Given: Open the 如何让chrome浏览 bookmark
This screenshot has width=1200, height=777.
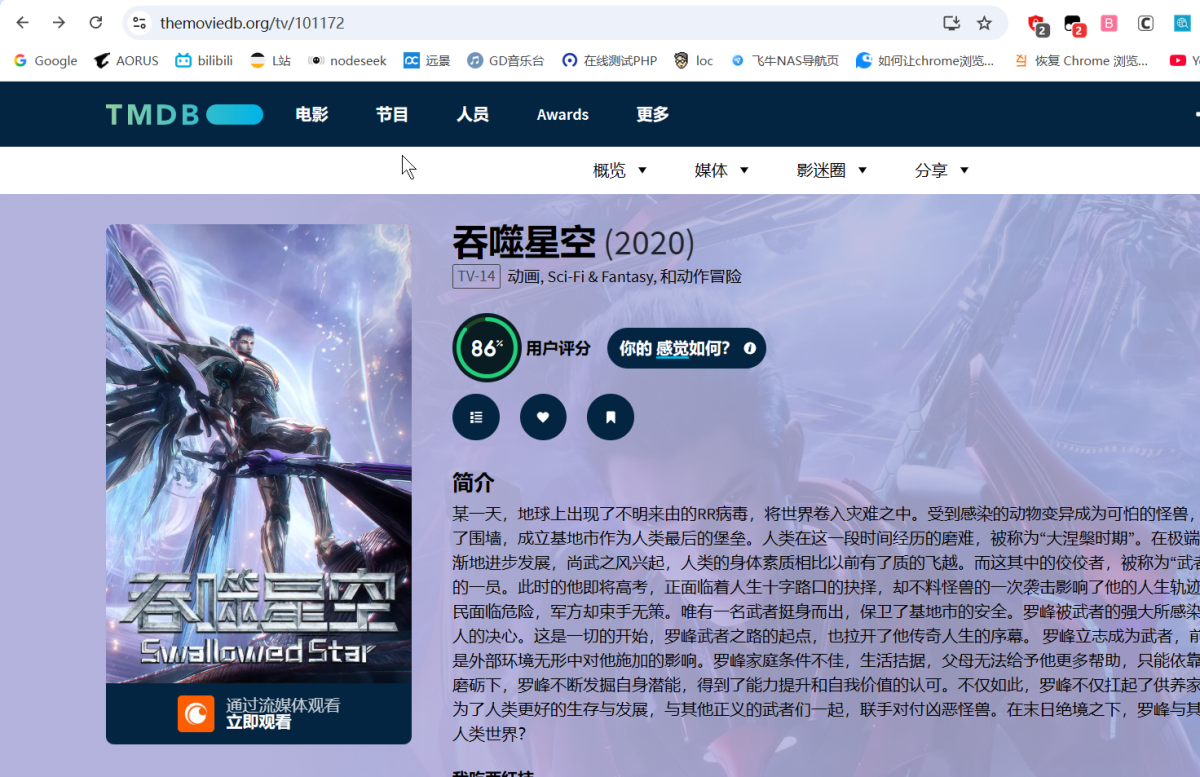Looking at the screenshot, I should point(925,60).
